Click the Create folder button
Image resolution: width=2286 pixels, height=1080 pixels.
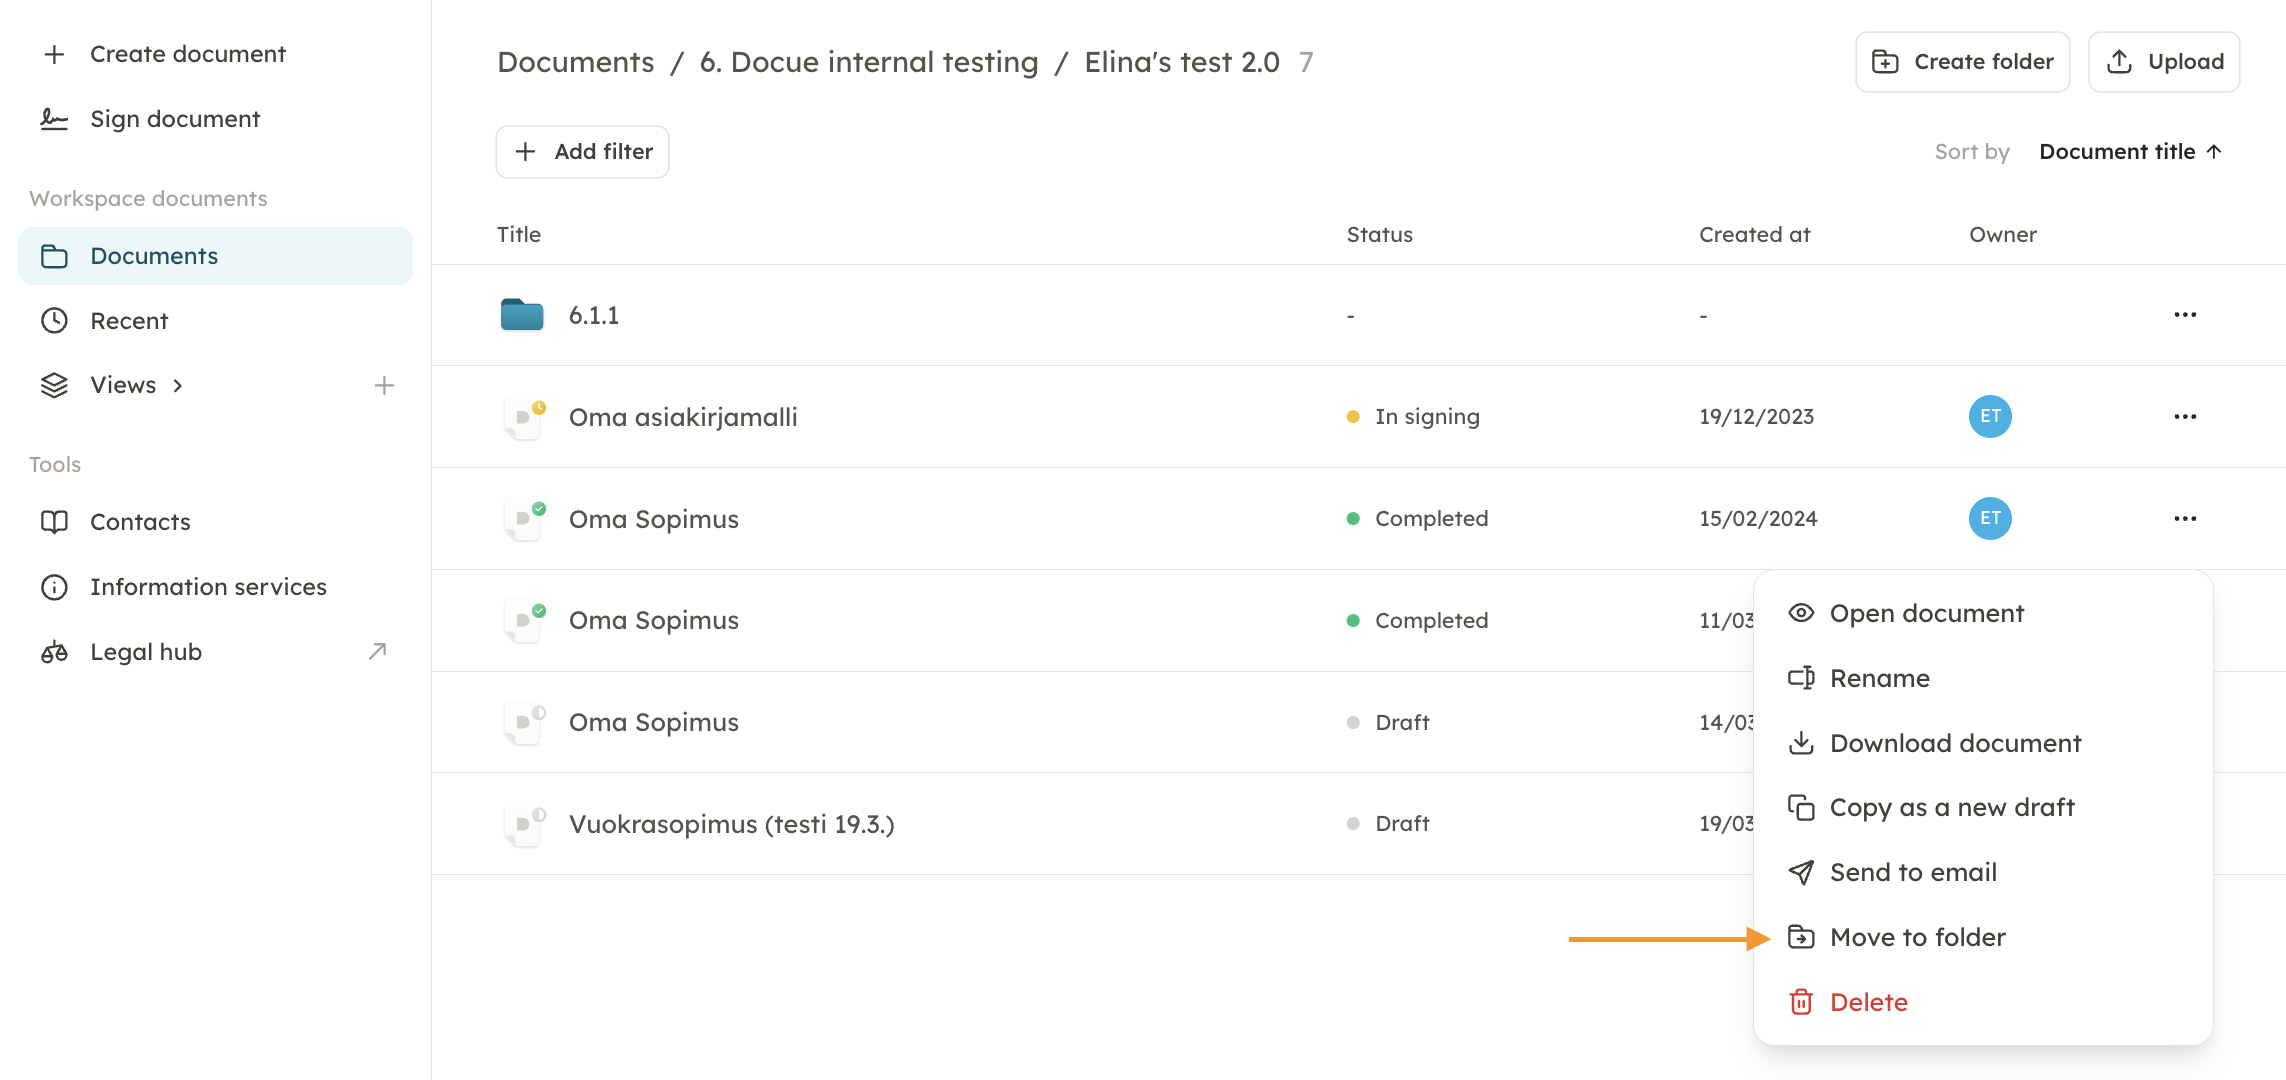click(1962, 62)
